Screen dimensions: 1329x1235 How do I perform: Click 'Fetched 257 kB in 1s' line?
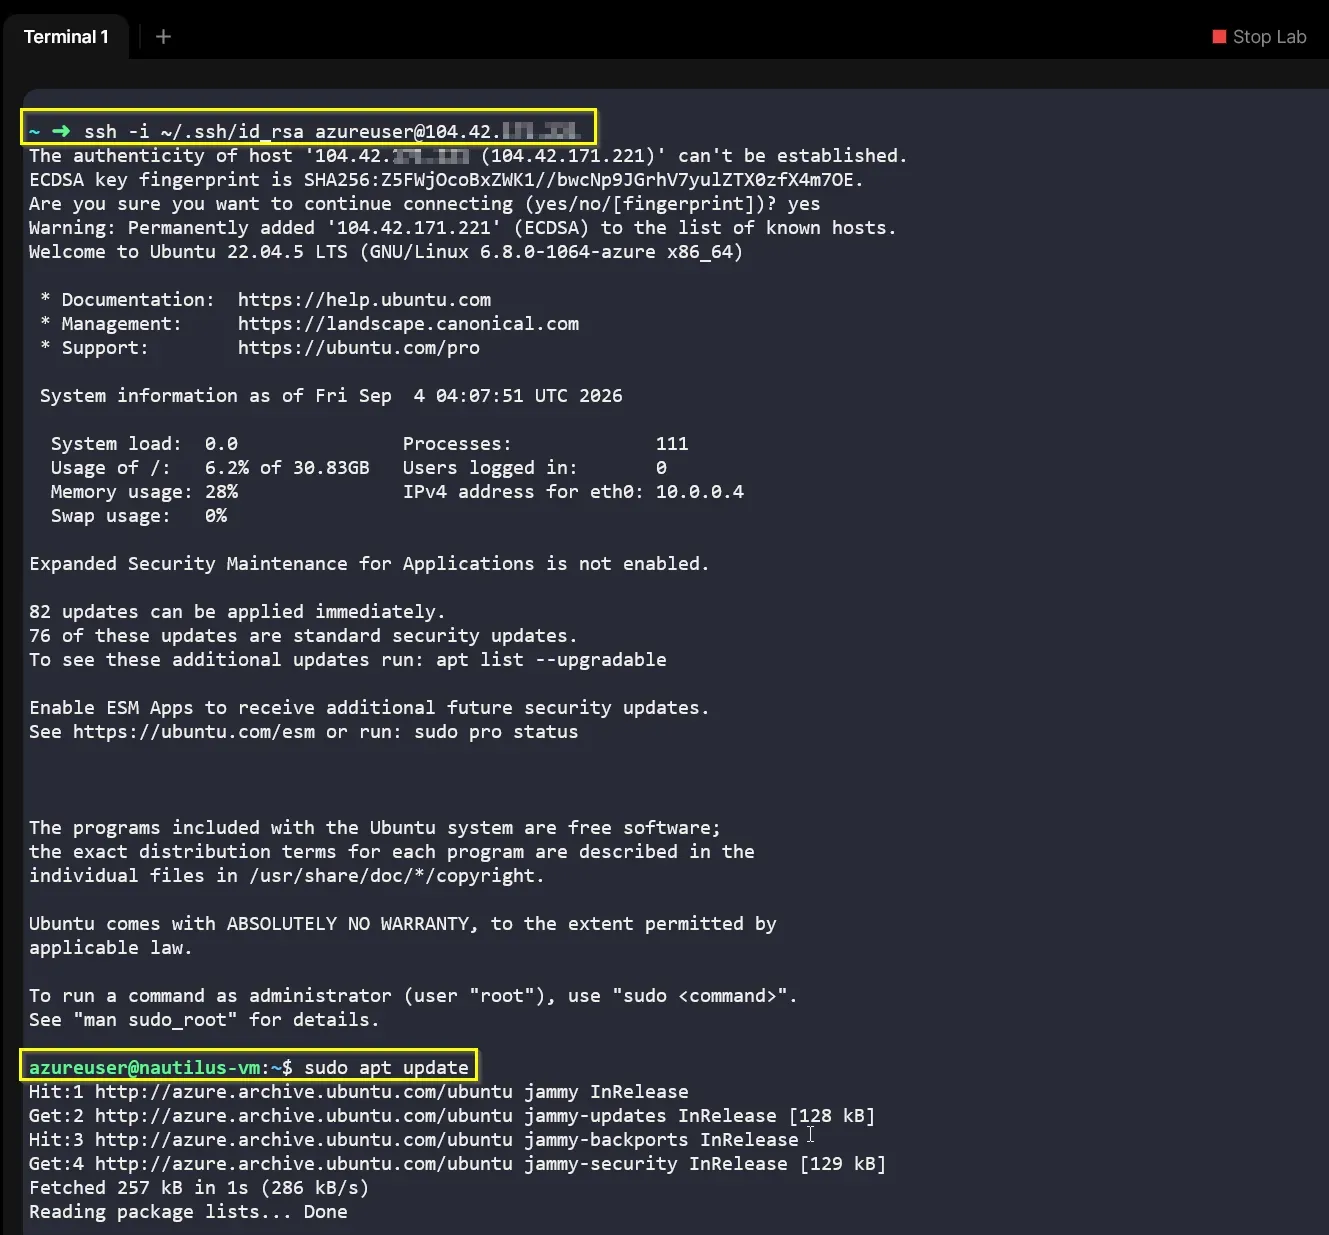(199, 1188)
